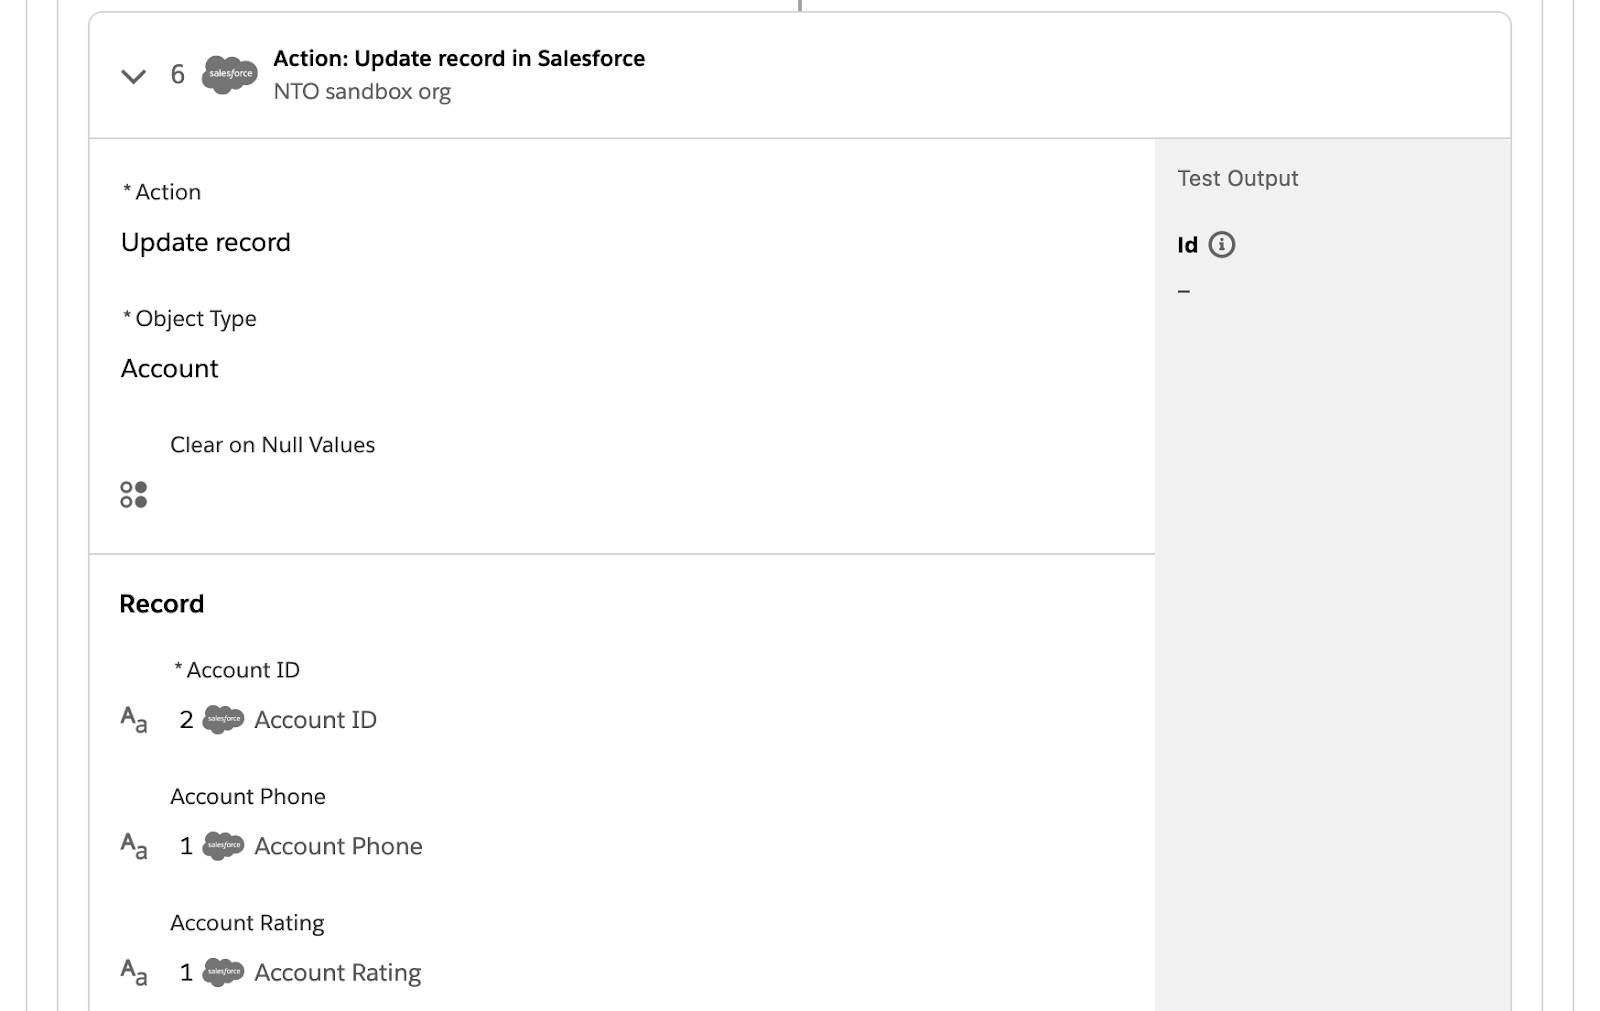Click the Salesforce icon in Account ID pill

click(x=223, y=720)
